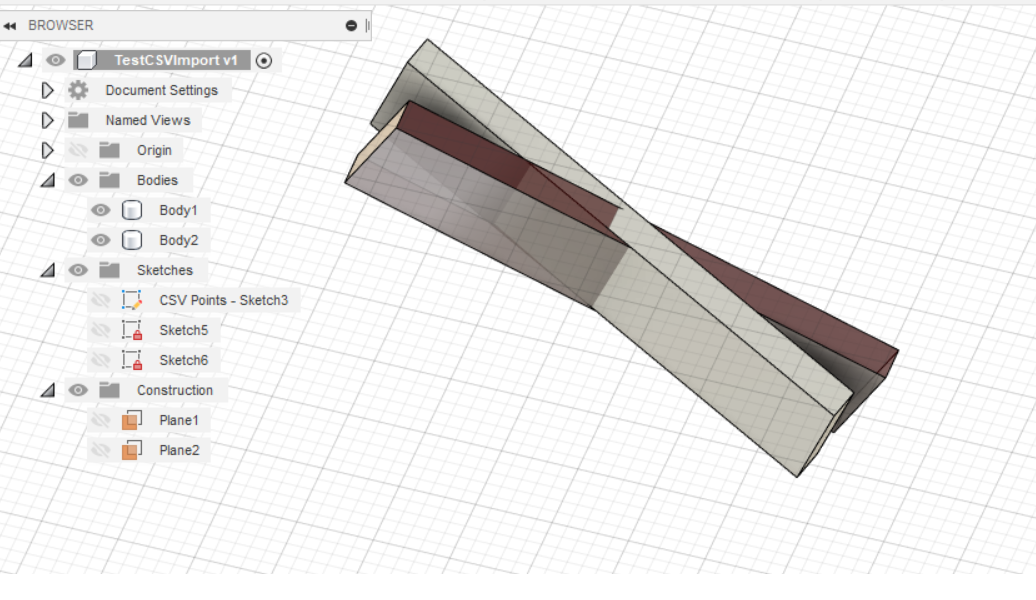Show the hidden Sketch6

[x=100, y=360]
